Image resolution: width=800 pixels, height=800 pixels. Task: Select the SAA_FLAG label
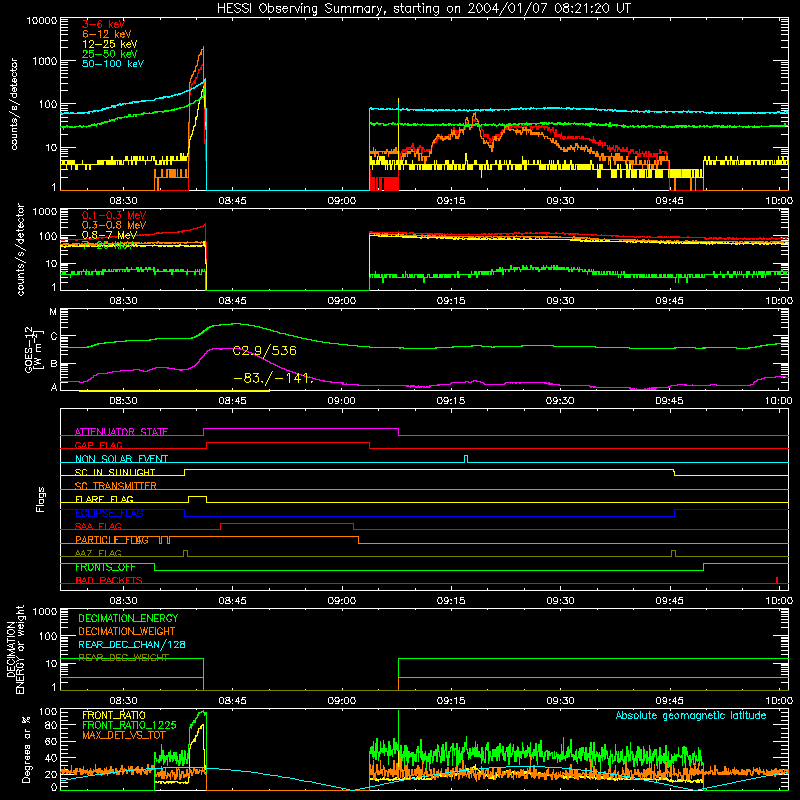(x=98, y=527)
